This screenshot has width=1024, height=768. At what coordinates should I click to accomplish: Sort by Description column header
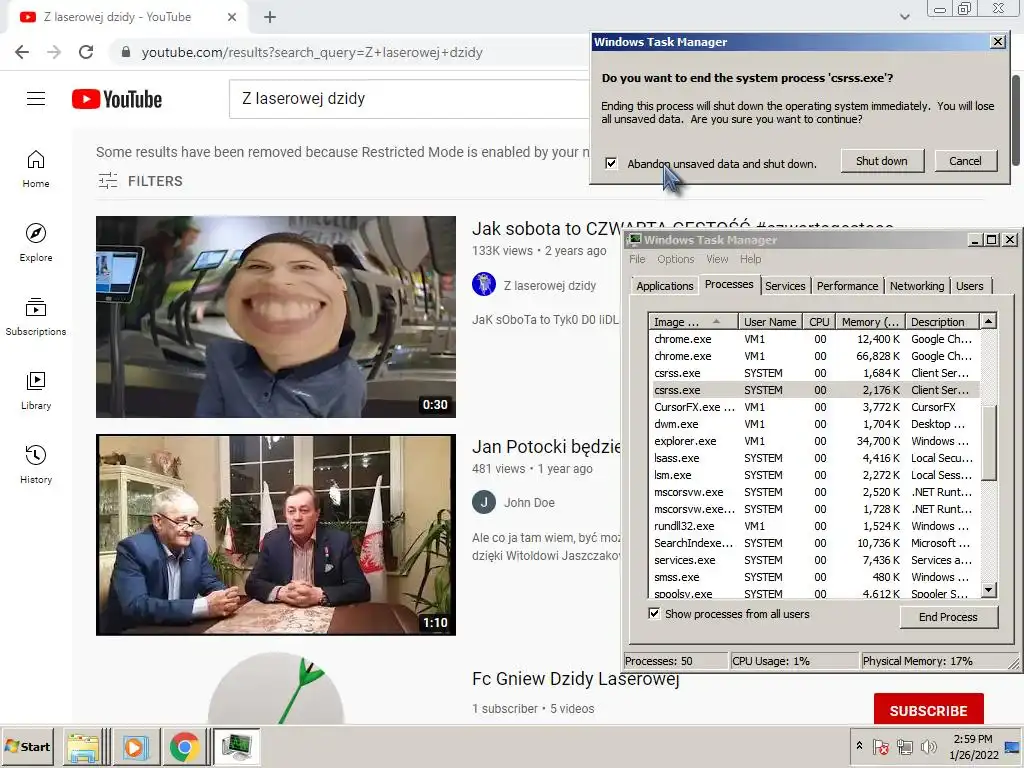point(942,321)
